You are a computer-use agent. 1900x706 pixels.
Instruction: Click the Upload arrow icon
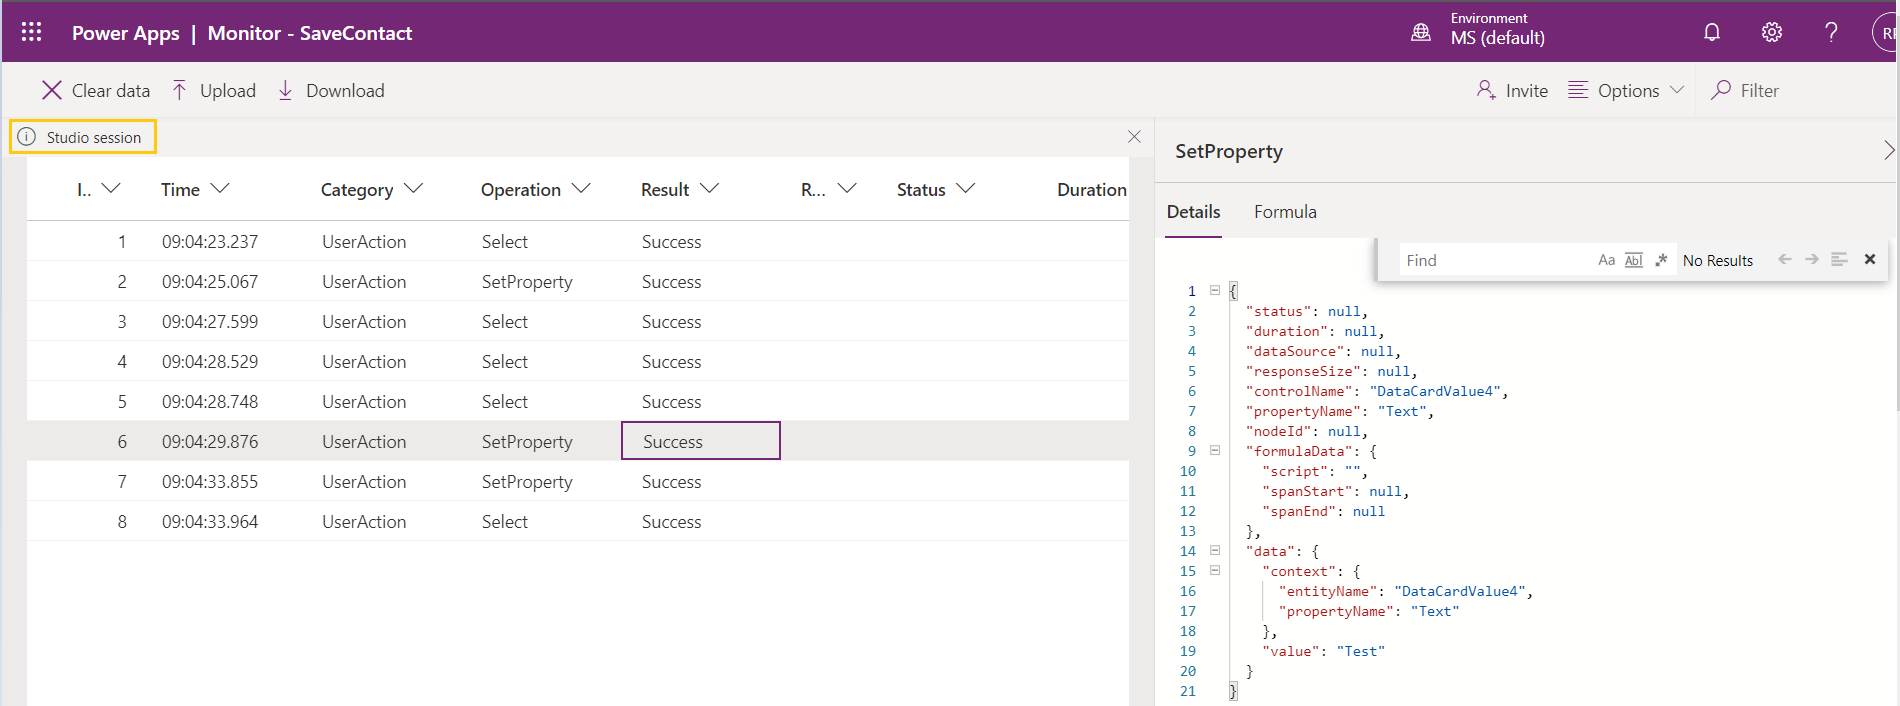179,90
